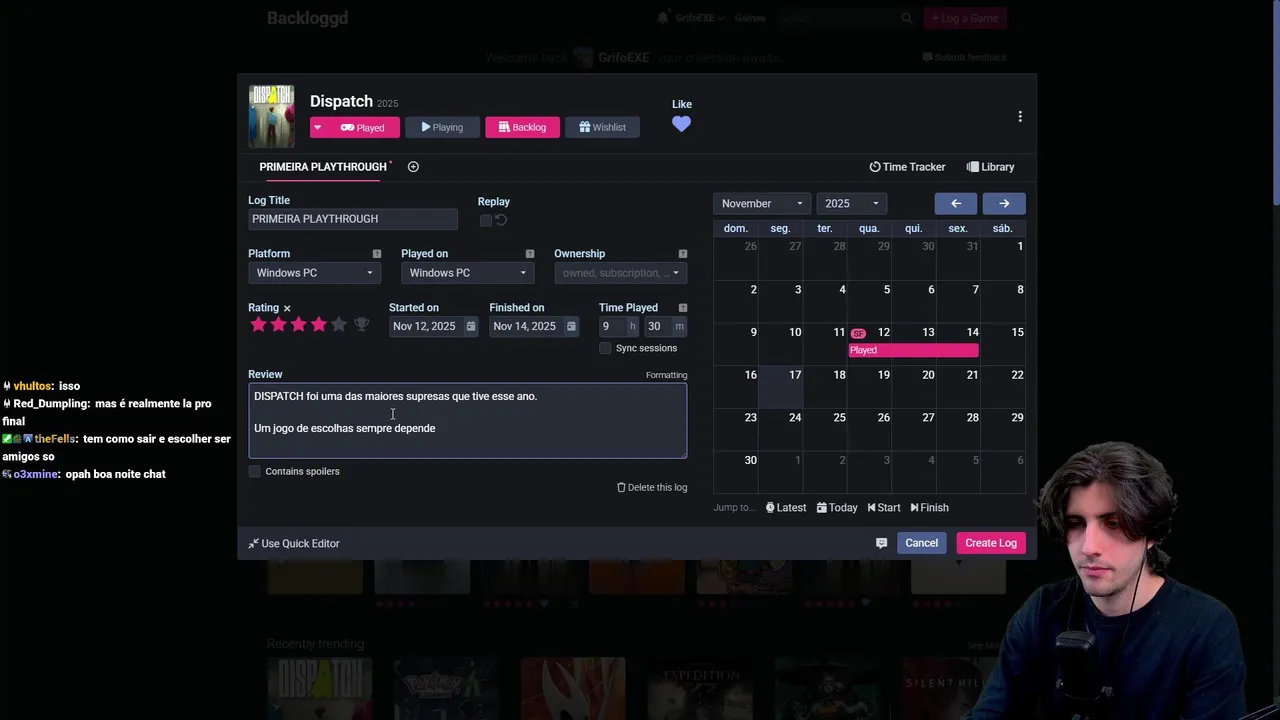Jump to Latest date

coord(786,508)
